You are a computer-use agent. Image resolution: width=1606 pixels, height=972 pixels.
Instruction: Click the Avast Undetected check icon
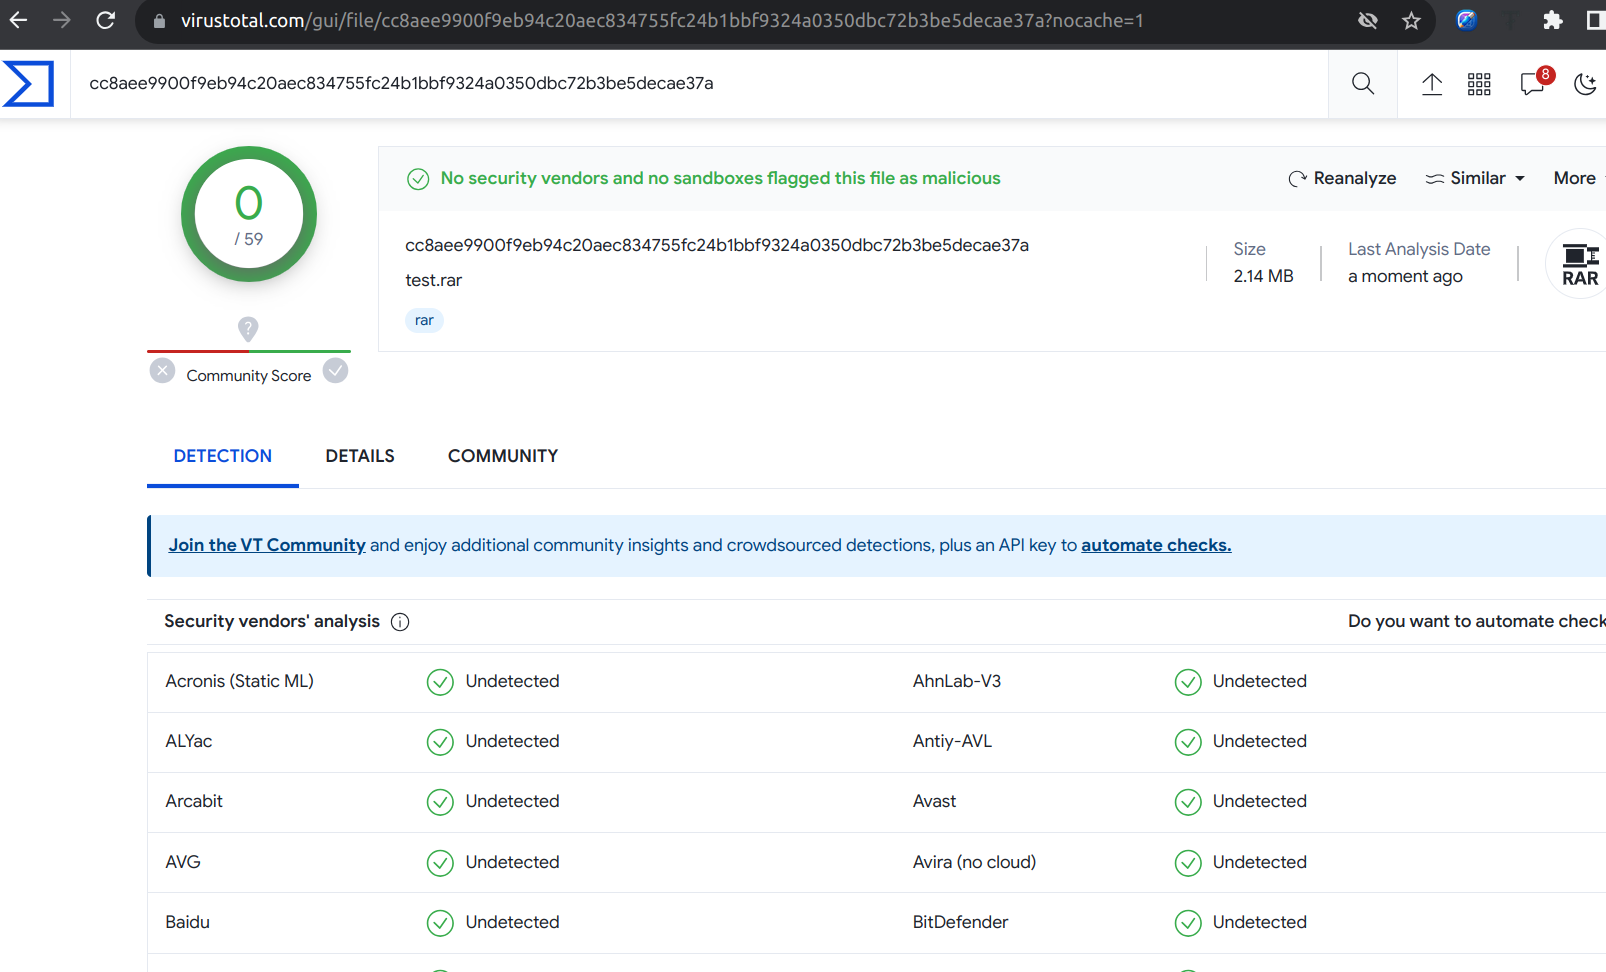(1188, 802)
